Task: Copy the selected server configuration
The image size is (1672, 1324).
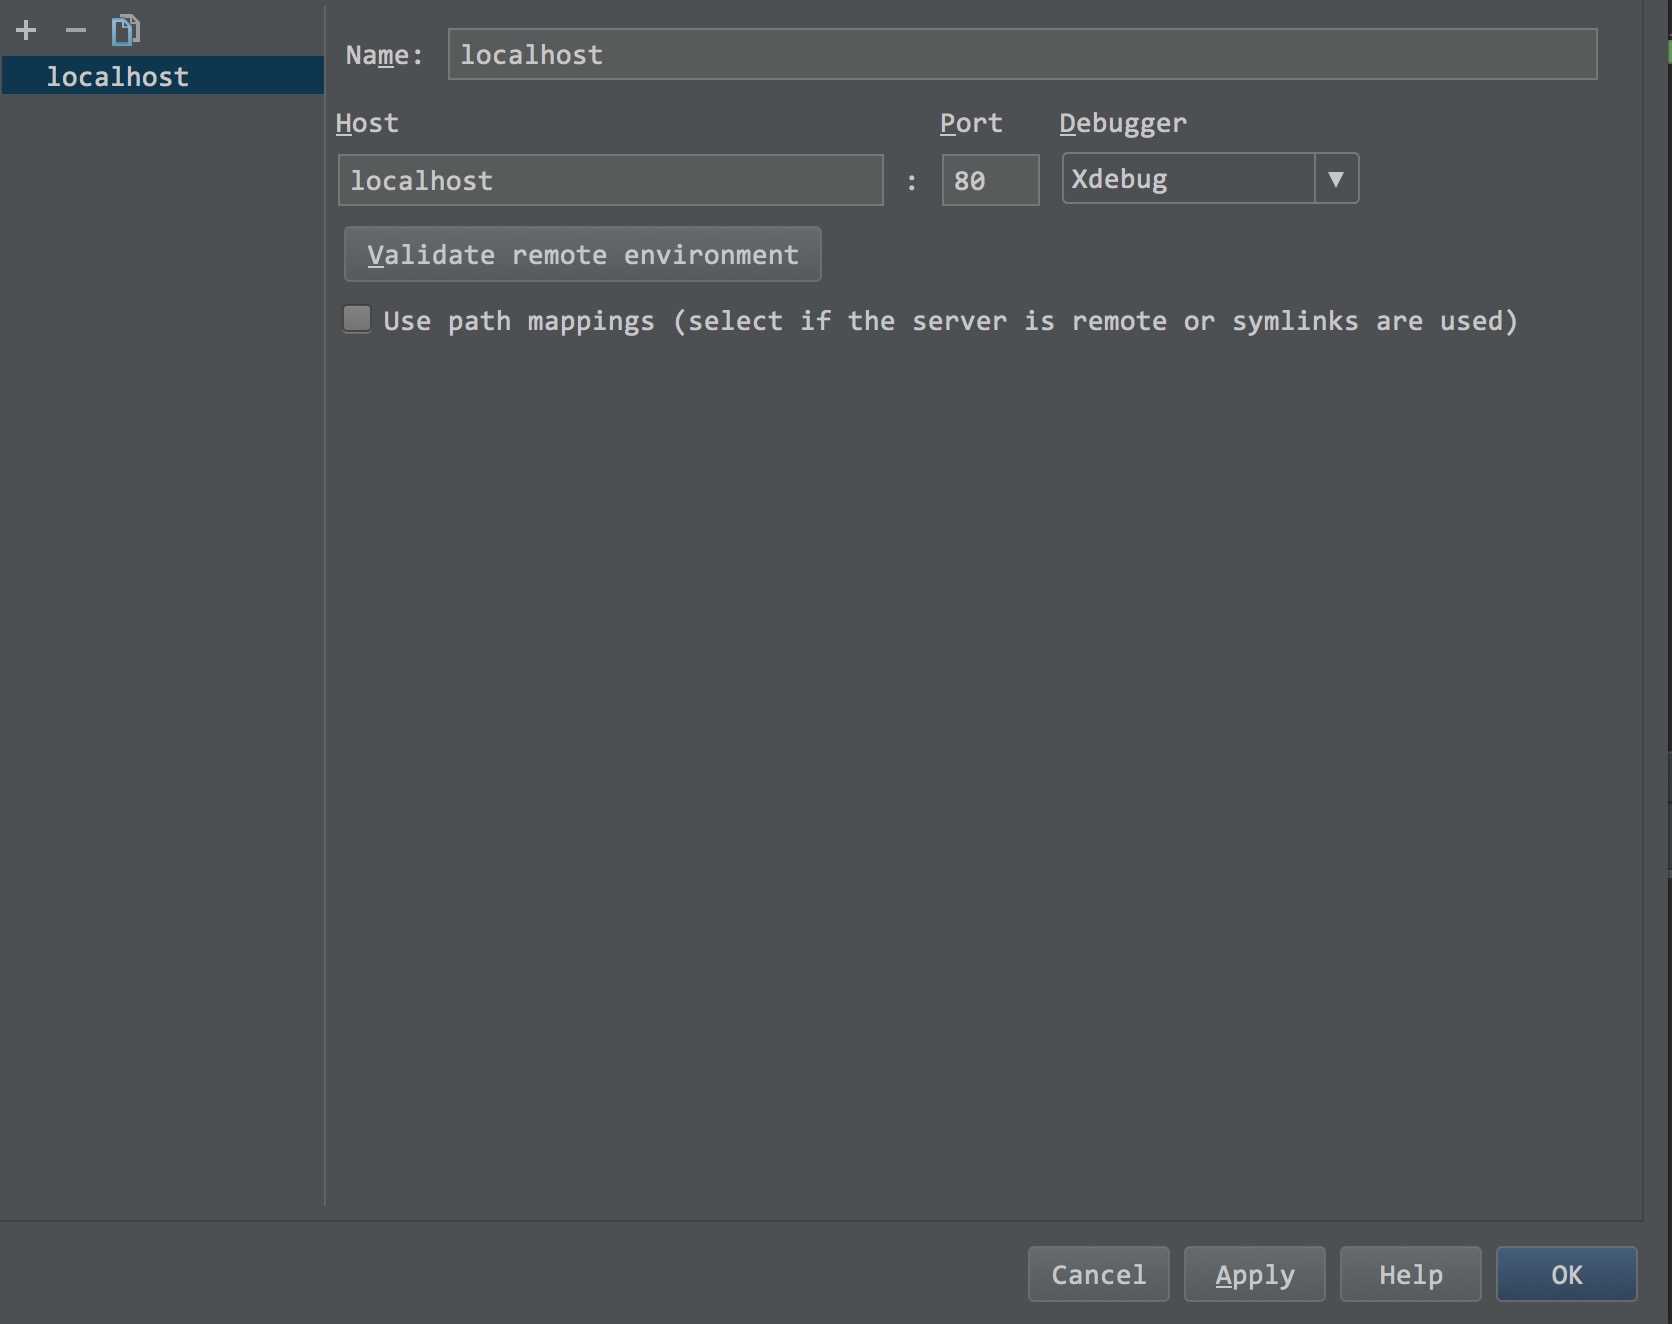Action: (126, 30)
